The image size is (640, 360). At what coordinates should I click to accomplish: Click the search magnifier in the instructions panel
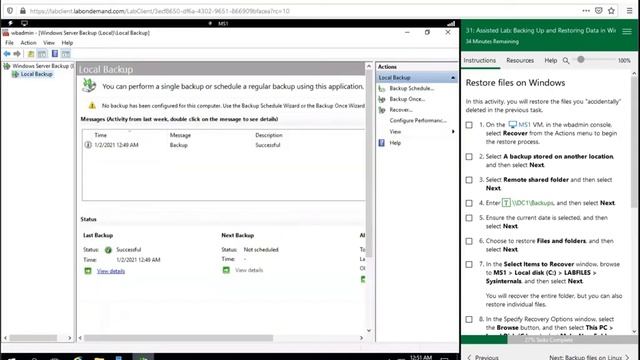[566, 60]
